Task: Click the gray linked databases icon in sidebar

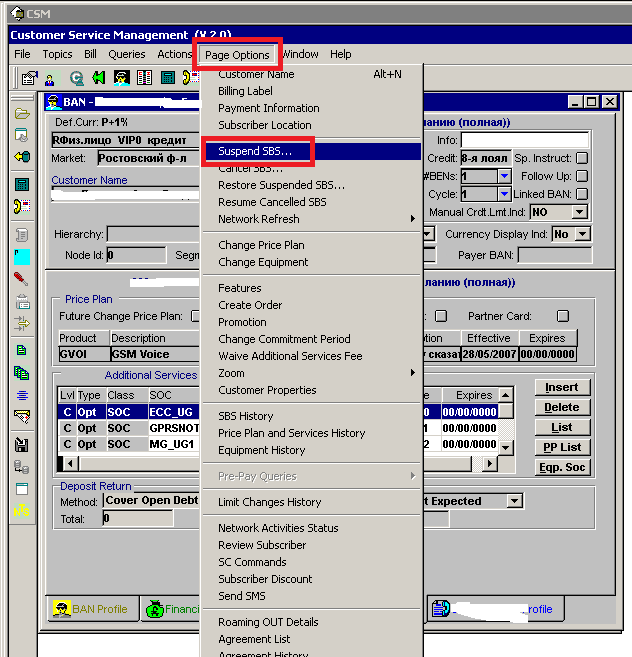Action: click(21, 467)
